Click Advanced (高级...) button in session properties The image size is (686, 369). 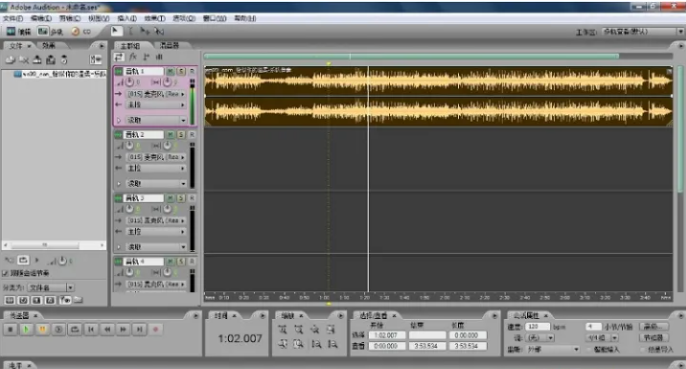pyautogui.click(x=654, y=327)
